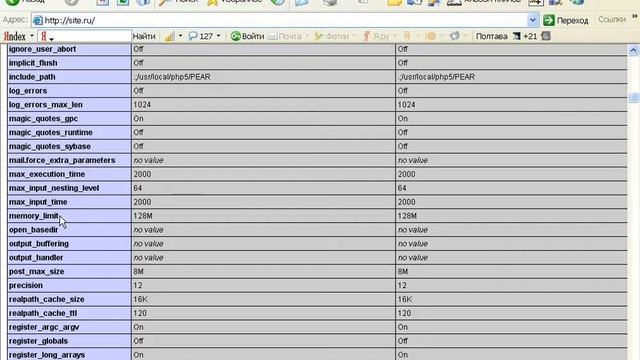
Task: Click the orange Я bookmarks icon
Action: (407, 36)
